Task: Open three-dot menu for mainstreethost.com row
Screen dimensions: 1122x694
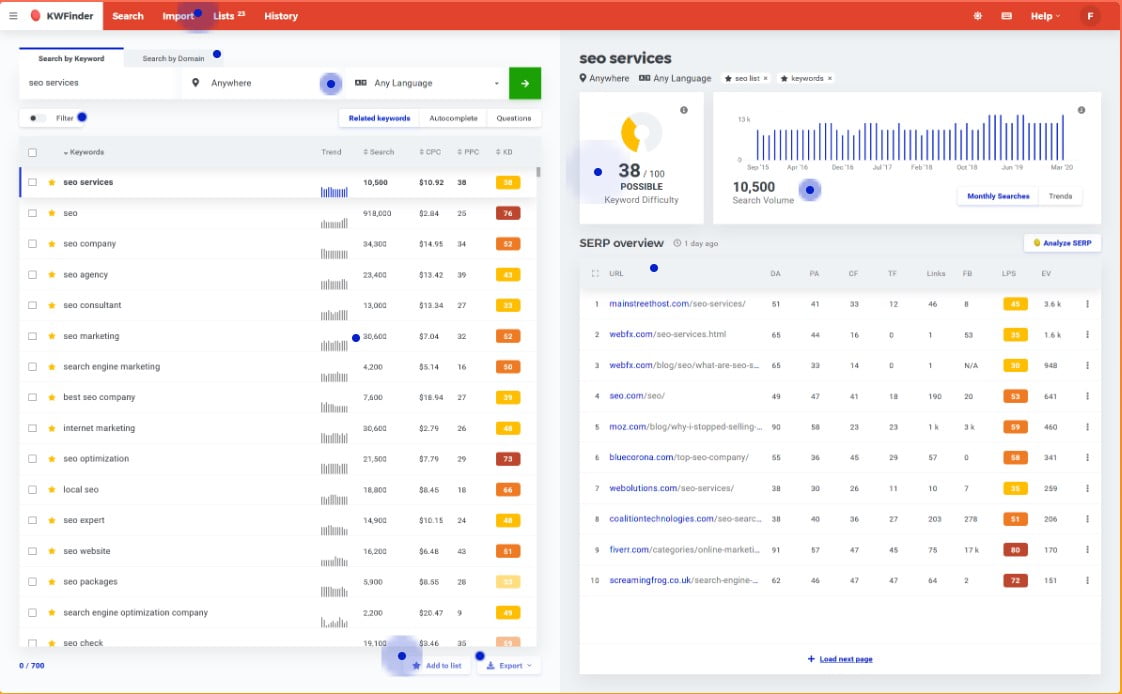Action: coord(1087,304)
